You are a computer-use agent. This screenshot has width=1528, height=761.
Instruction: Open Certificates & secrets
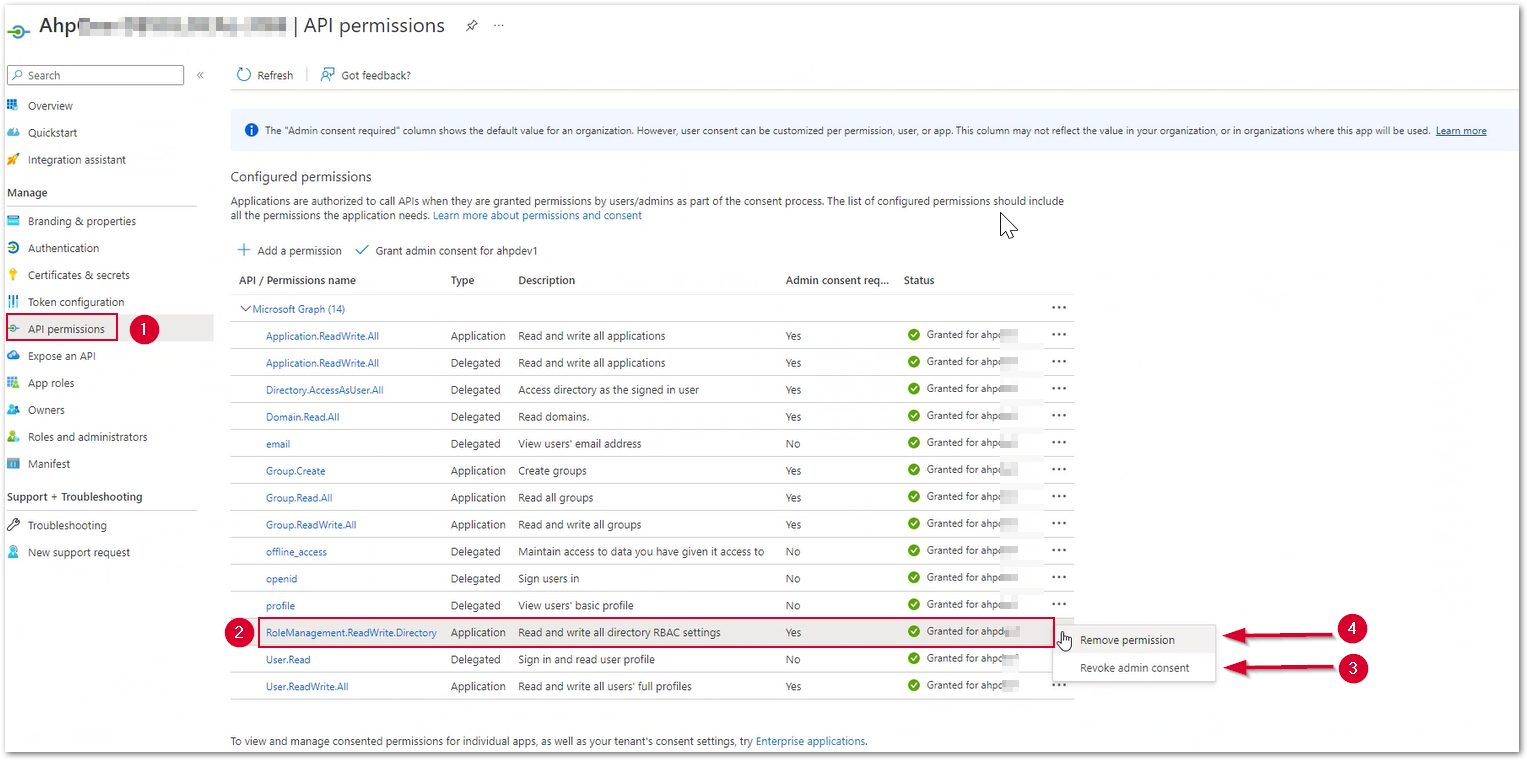pyautogui.click(x=79, y=275)
